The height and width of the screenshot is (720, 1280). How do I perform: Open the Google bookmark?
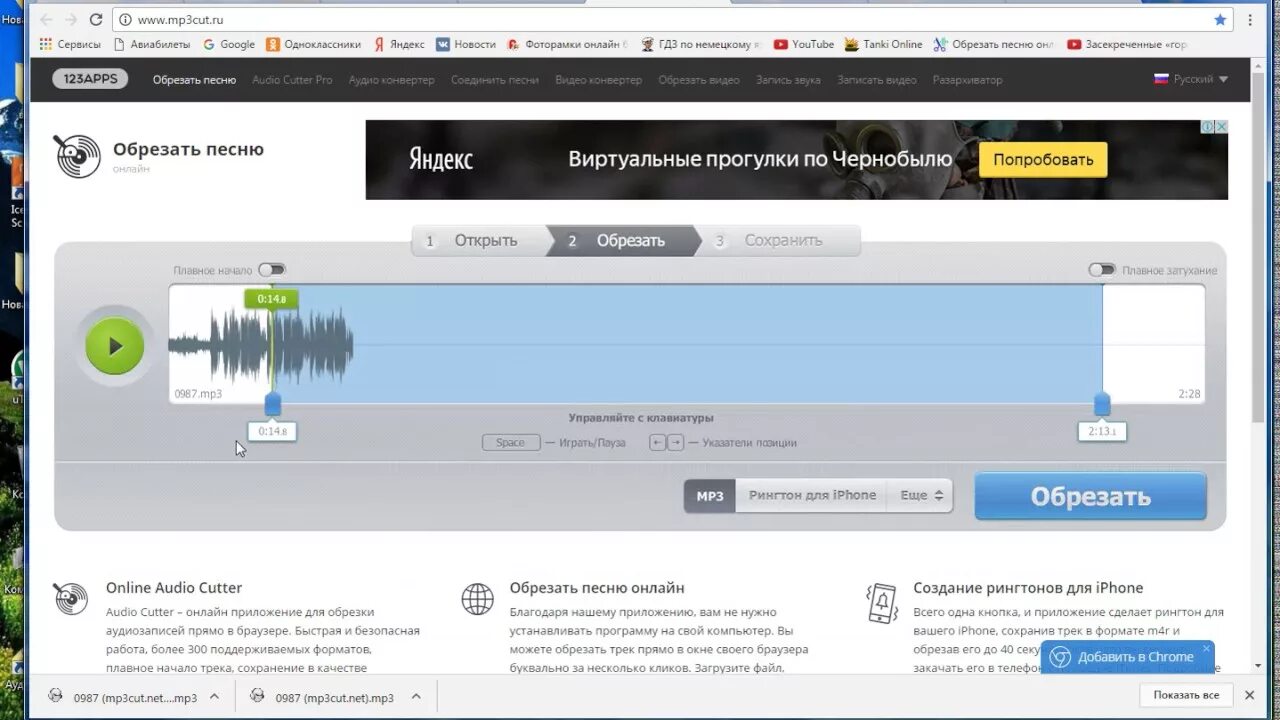(x=229, y=44)
